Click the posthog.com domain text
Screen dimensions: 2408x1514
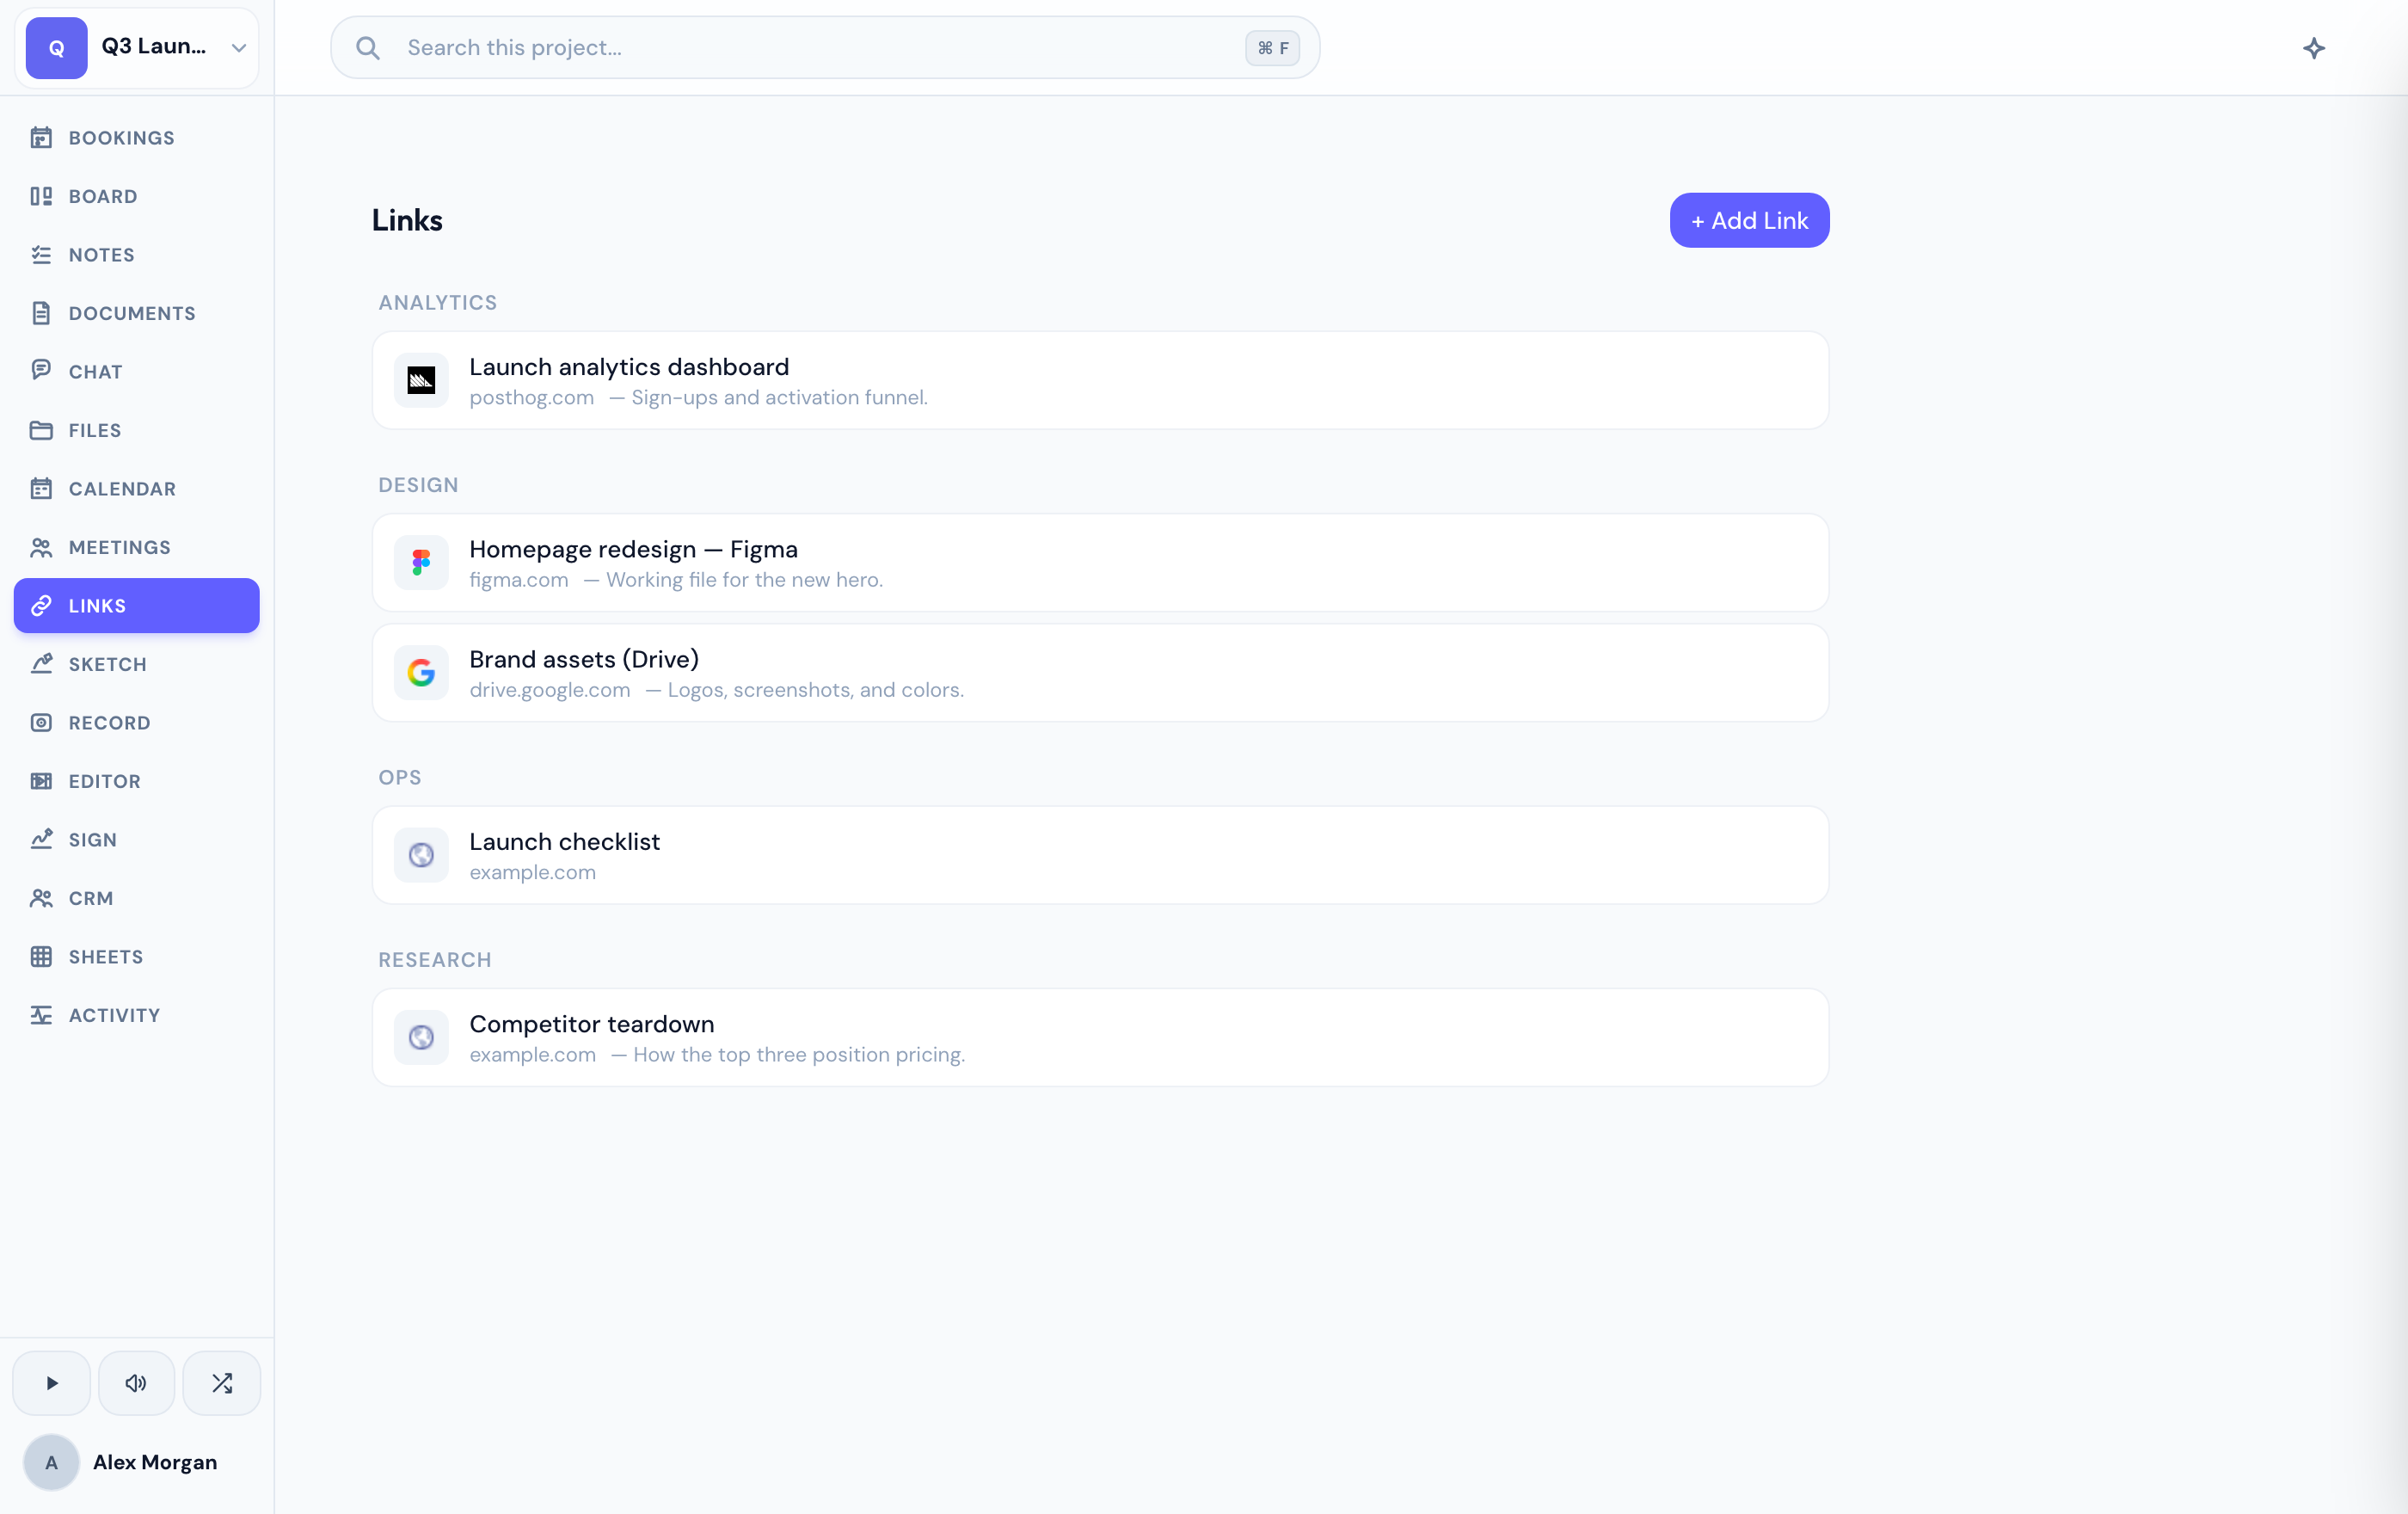tap(532, 398)
